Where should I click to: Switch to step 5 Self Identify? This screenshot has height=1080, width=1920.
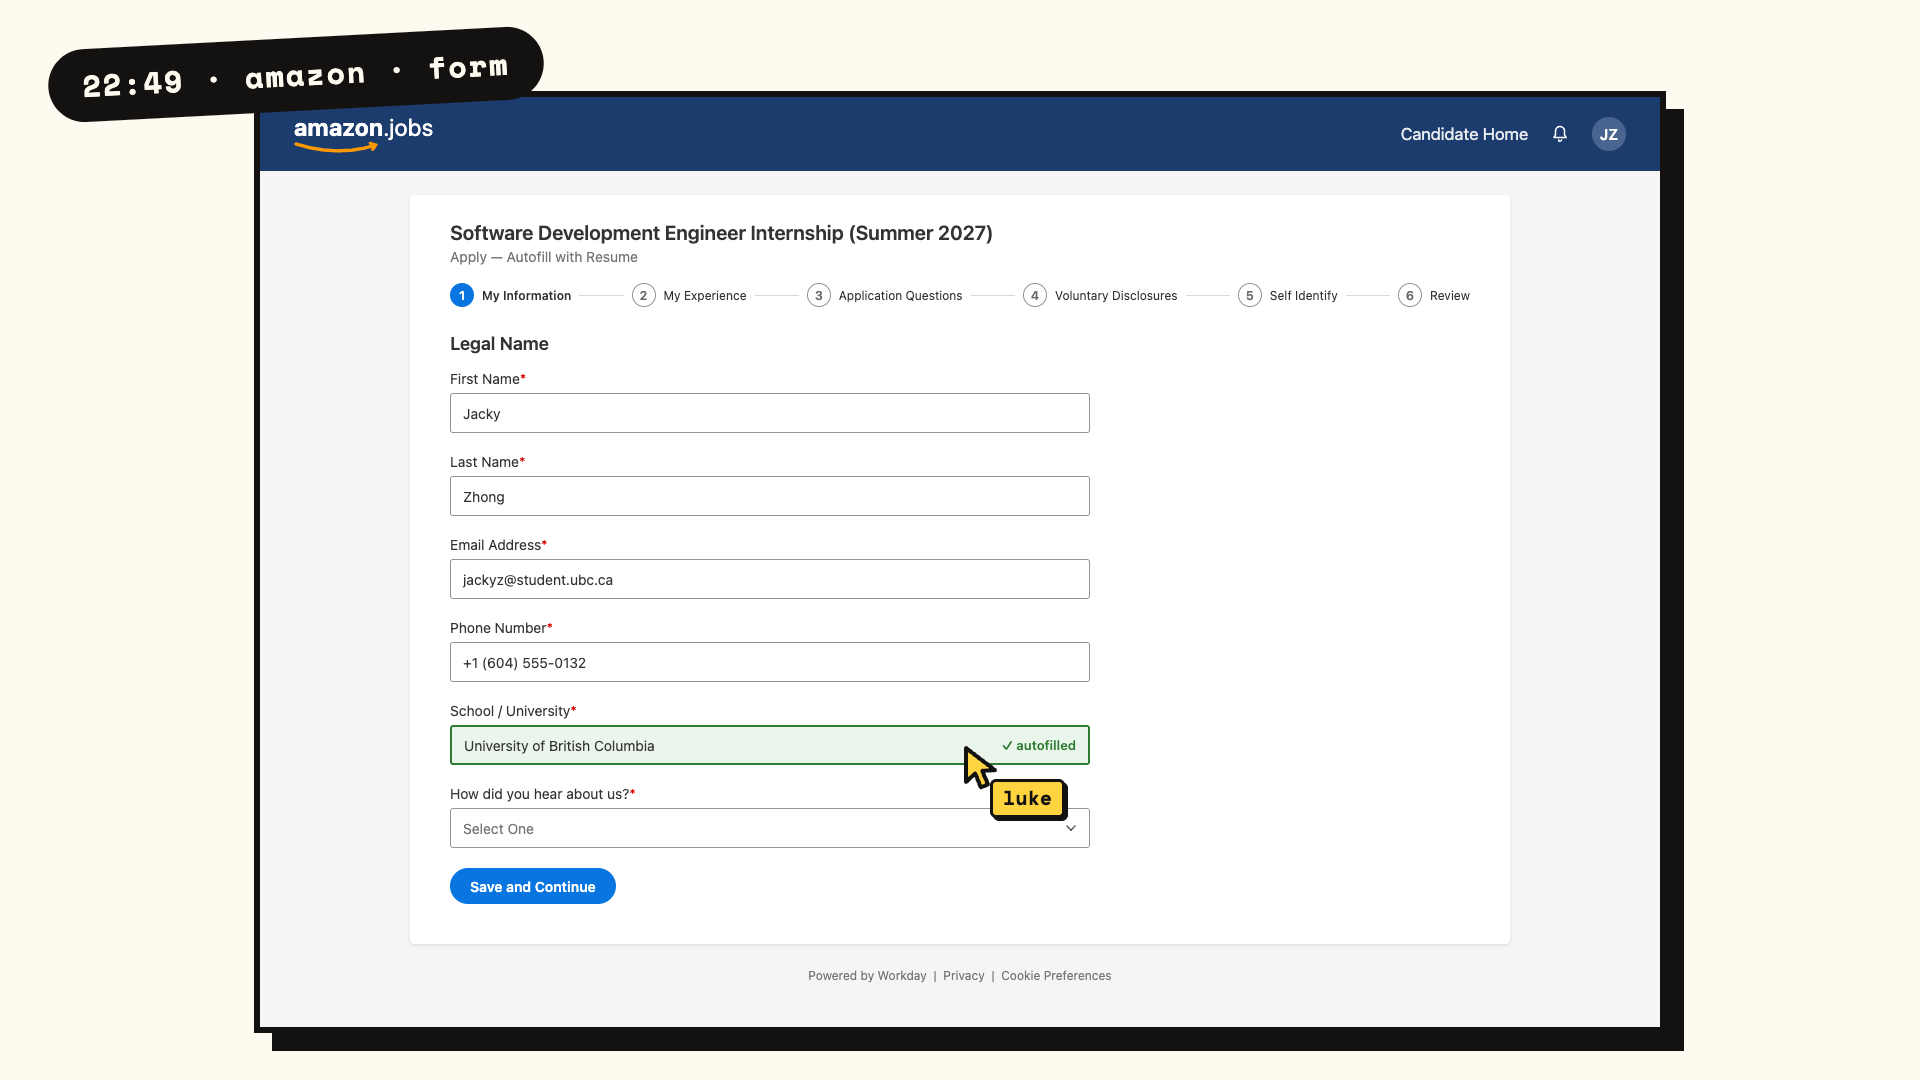click(x=1288, y=295)
